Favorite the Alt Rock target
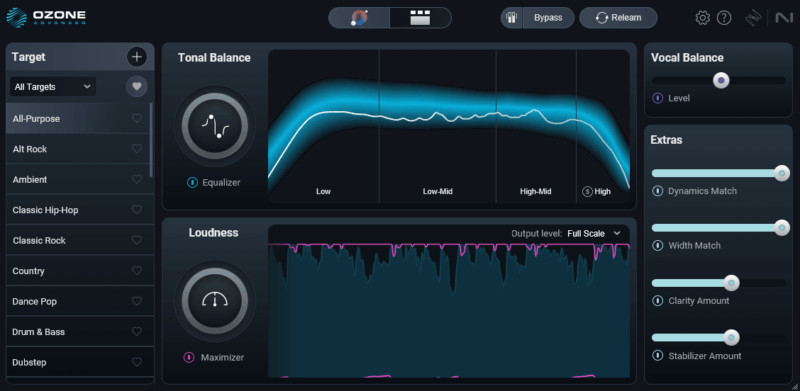 [137, 149]
